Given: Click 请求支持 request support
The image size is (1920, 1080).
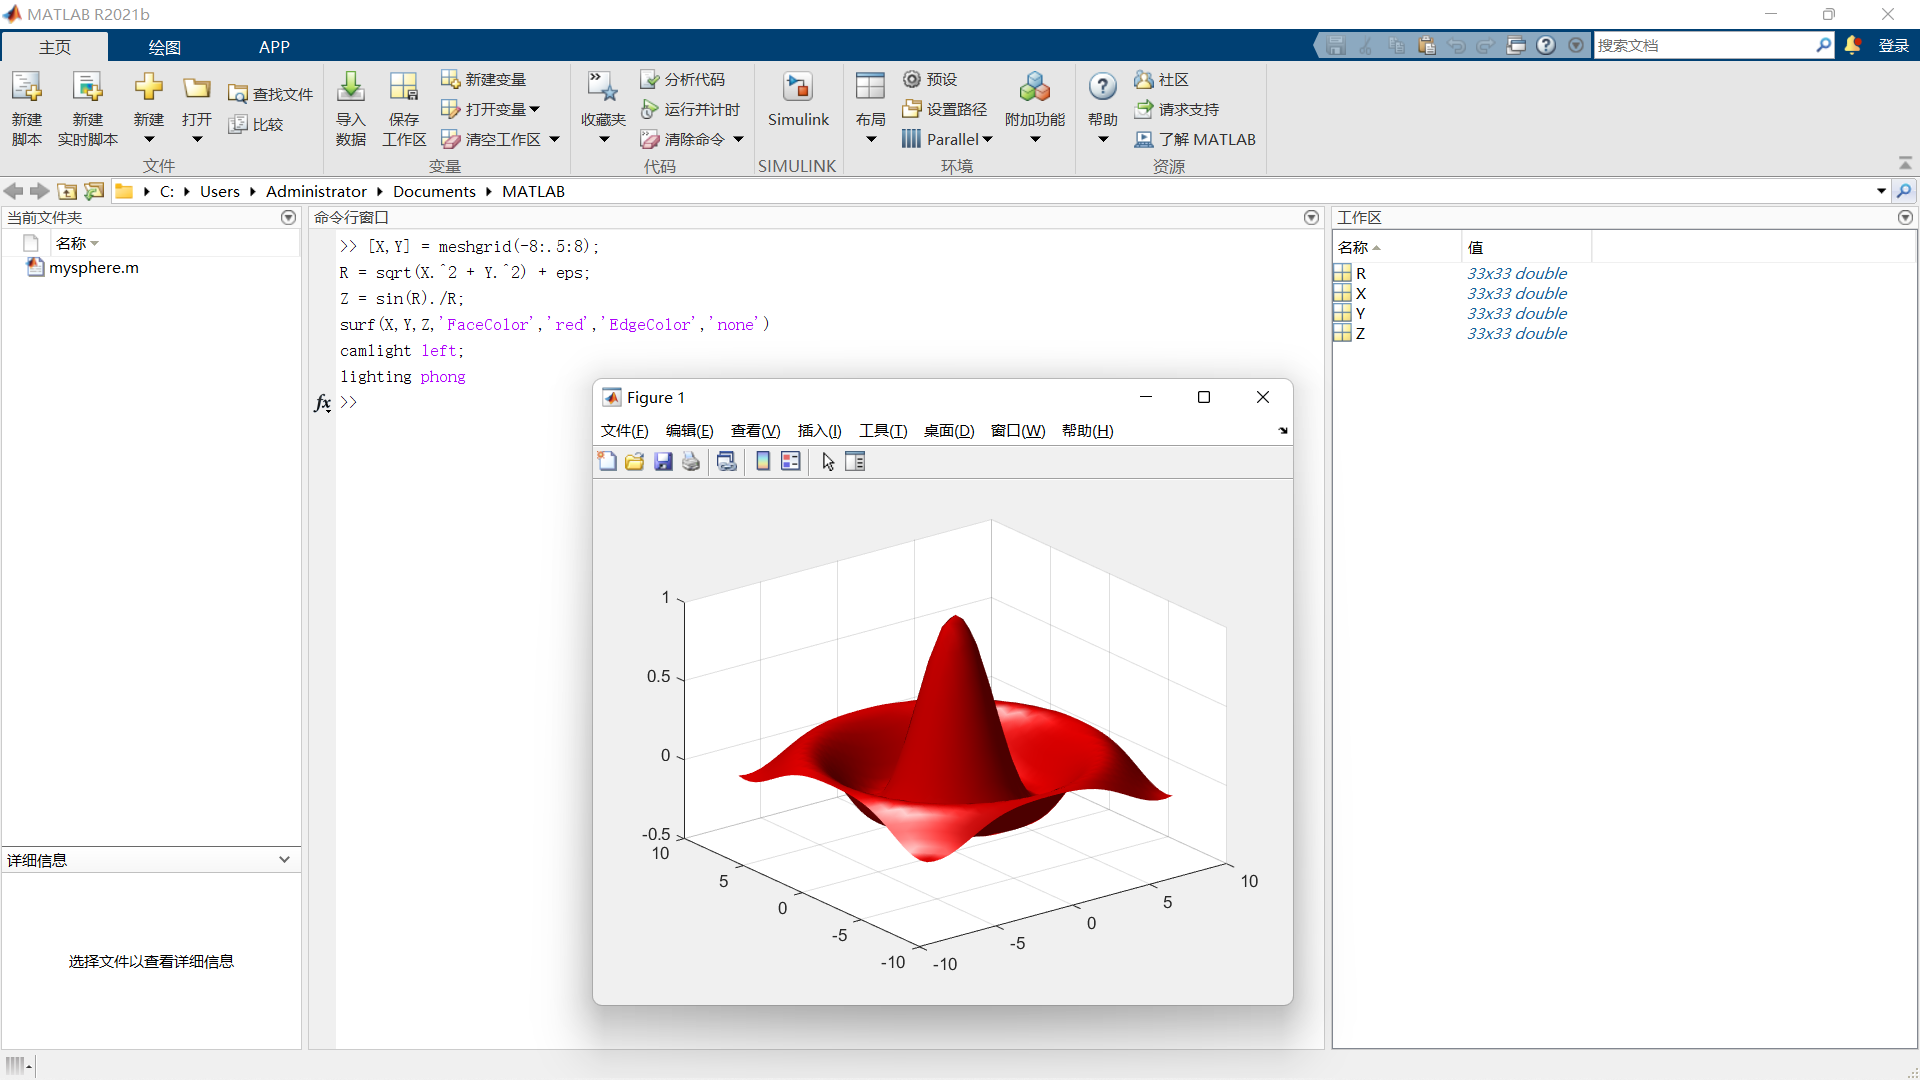Looking at the screenshot, I should point(1176,109).
